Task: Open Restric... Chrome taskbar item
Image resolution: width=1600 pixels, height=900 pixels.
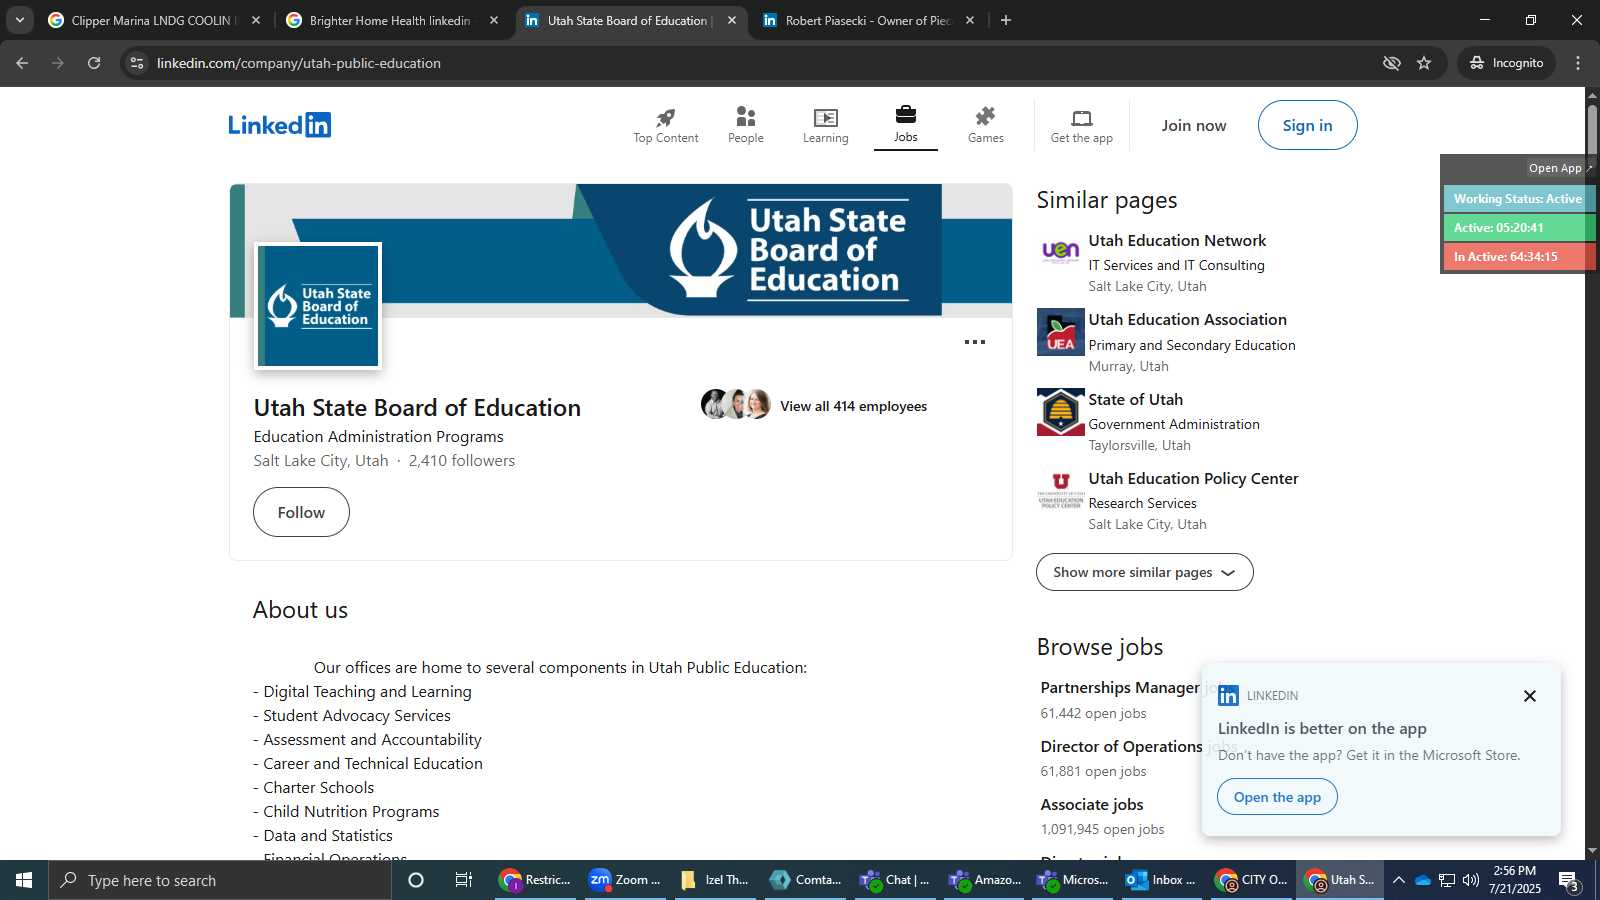Action: [x=536, y=880]
